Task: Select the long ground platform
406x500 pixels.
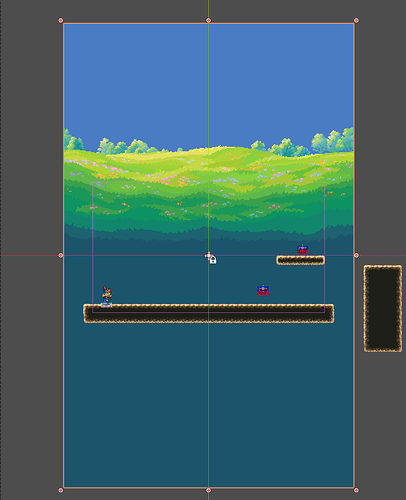Action: coord(209,313)
